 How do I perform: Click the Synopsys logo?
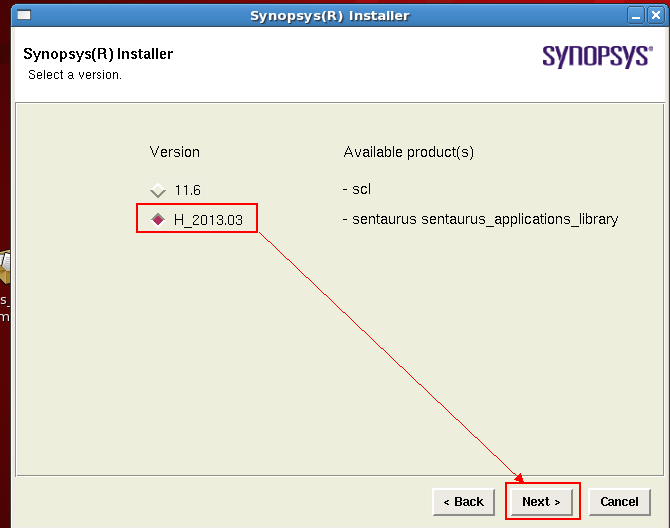point(597,56)
